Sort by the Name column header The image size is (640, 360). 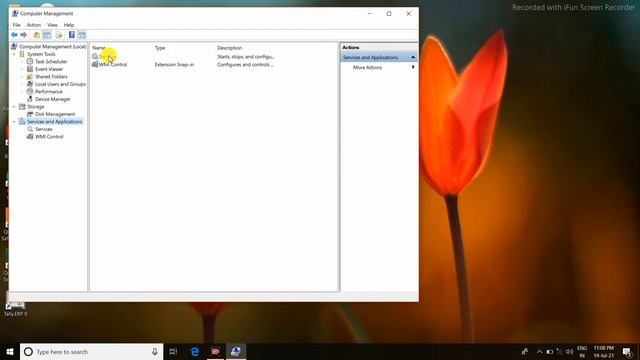99,48
